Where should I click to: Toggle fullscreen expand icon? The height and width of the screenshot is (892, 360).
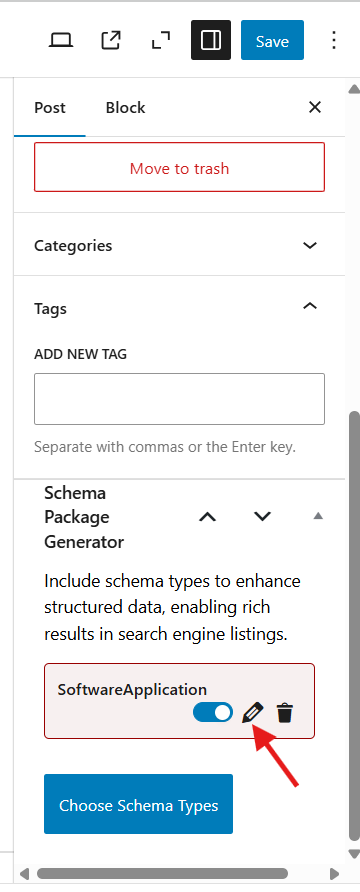pyautogui.click(x=161, y=40)
